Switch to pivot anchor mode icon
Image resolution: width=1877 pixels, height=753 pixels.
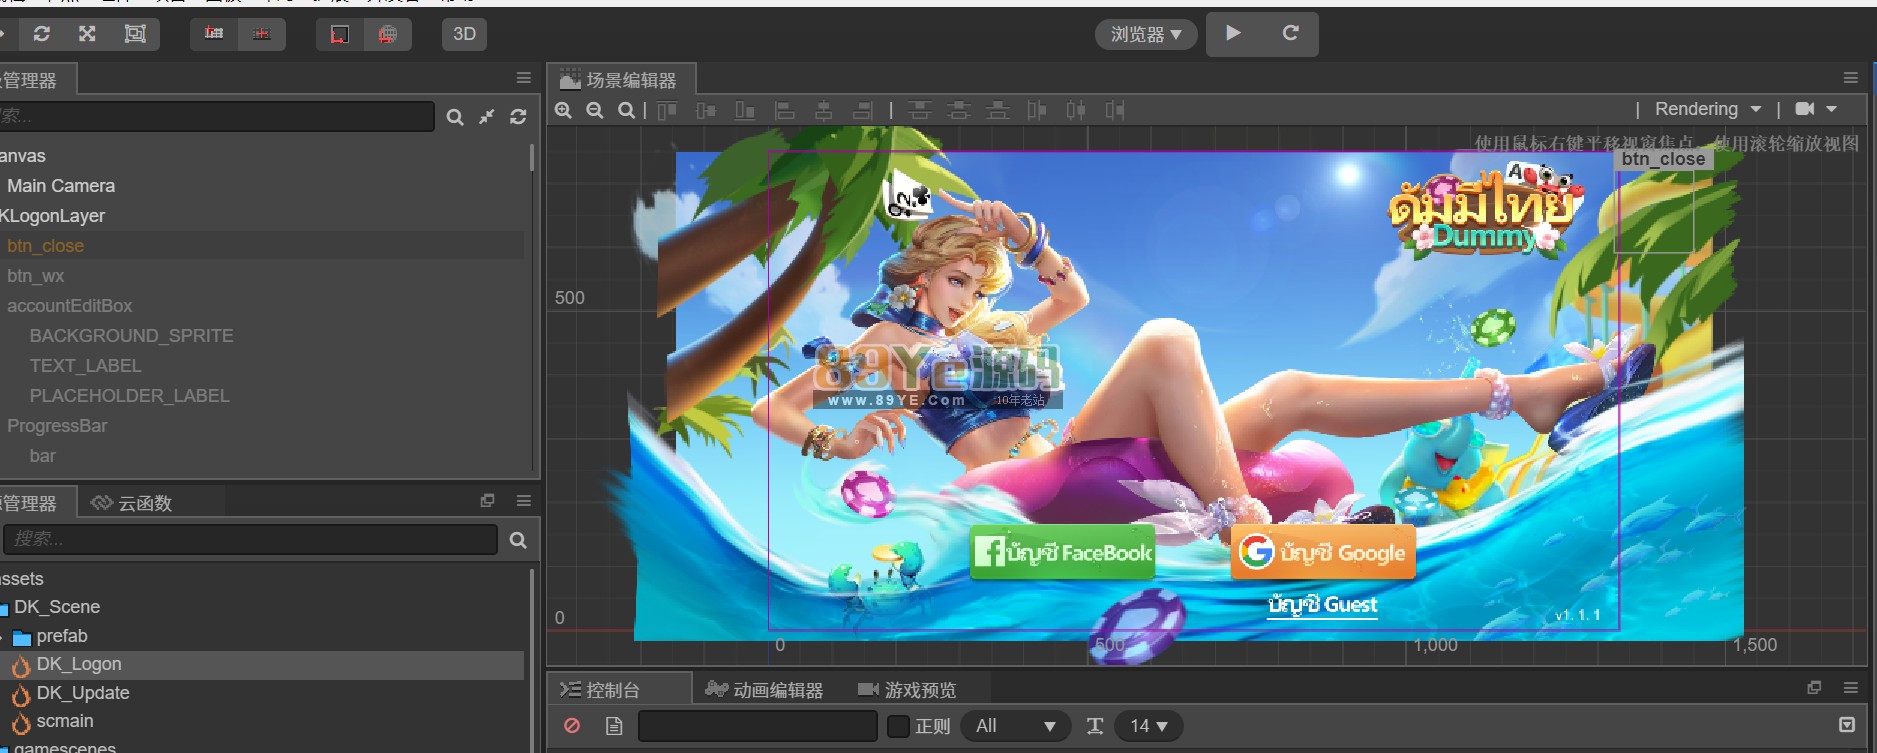214,34
